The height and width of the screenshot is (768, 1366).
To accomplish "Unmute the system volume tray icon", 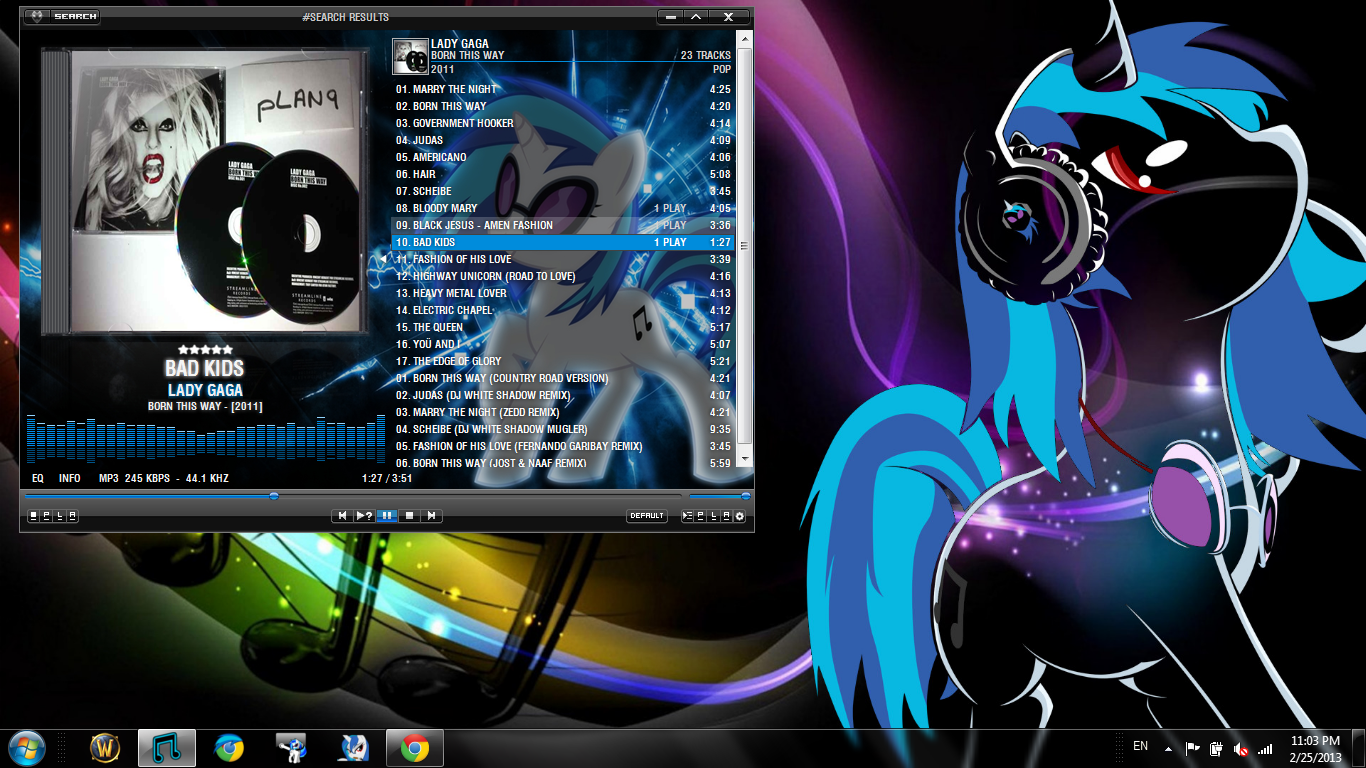I will pos(1241,748).
